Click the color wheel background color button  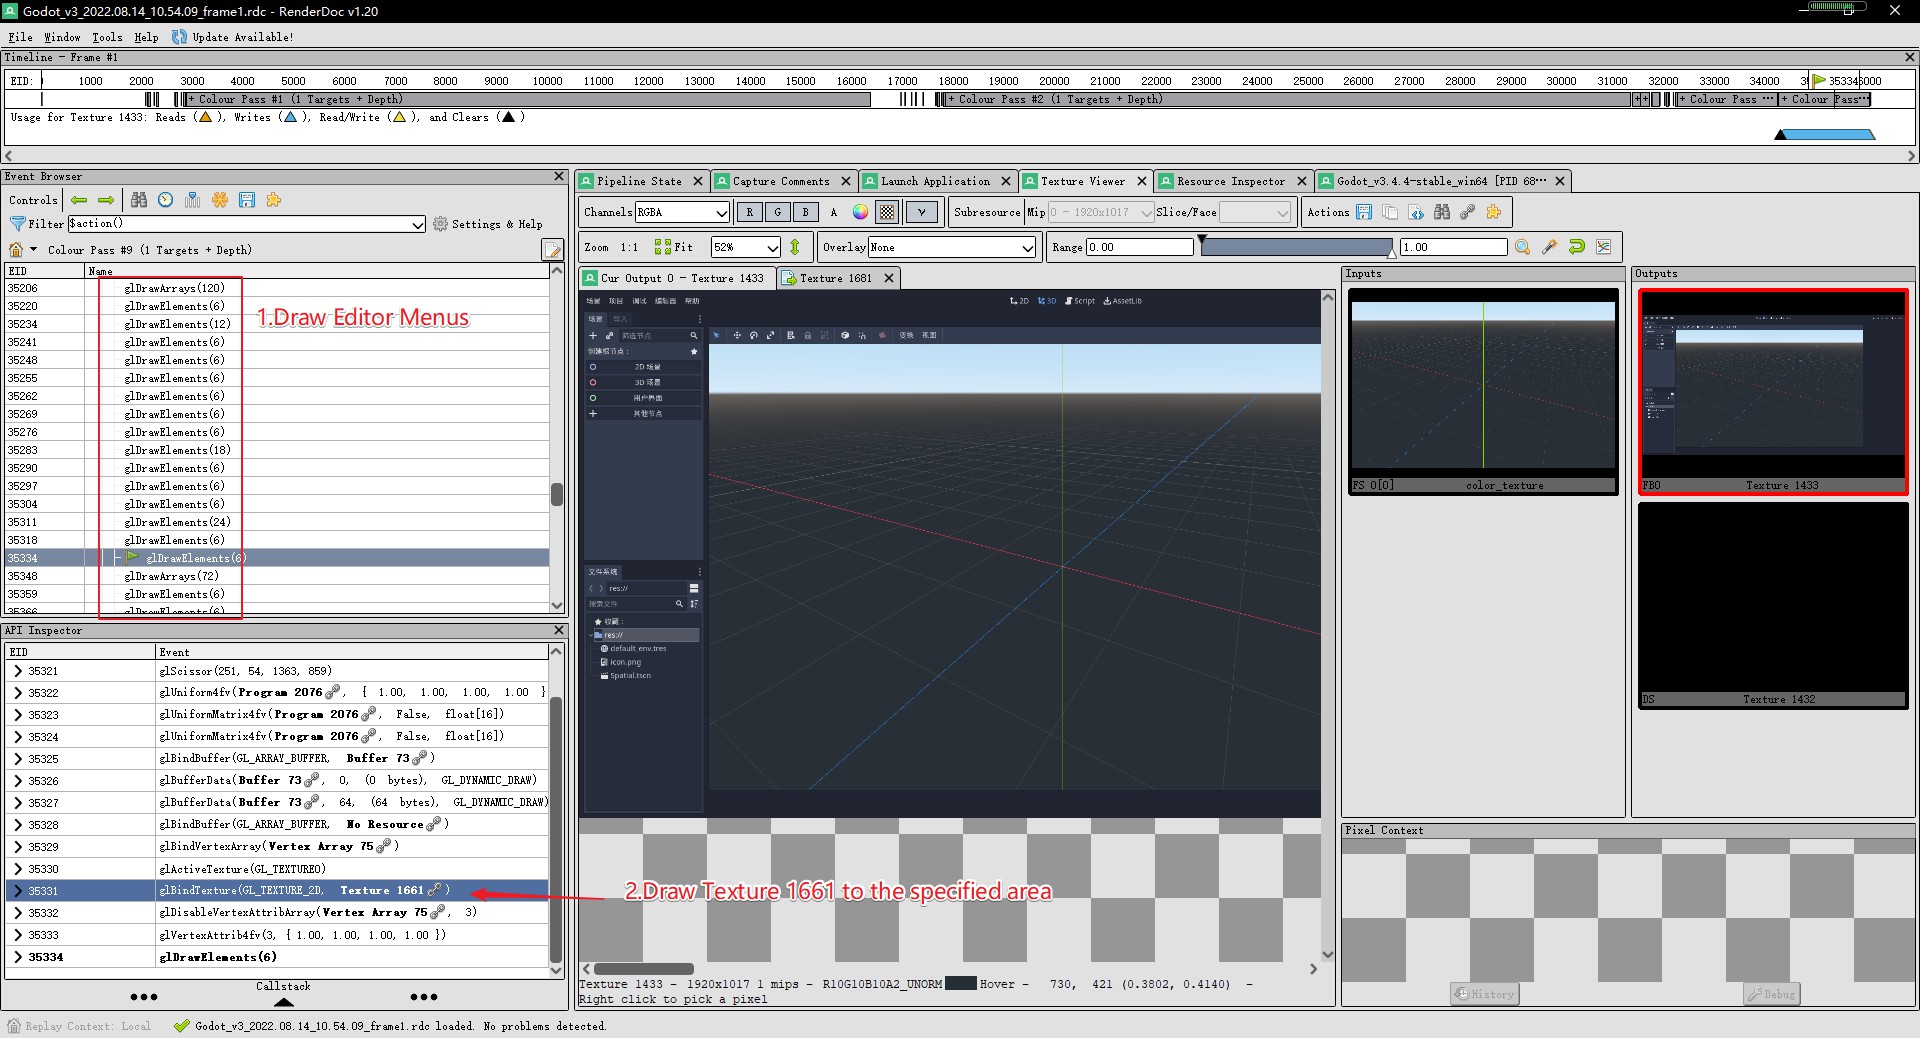click(x=860, y=212)
